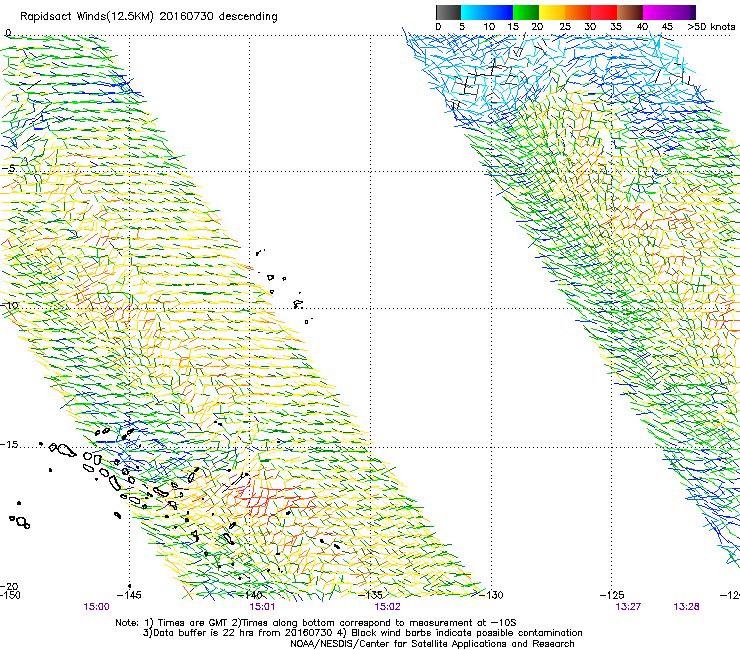Click the orange 25-30 knots color band
Screen dimensions: 740x650
pyautogui.click(x=578, y=12)
